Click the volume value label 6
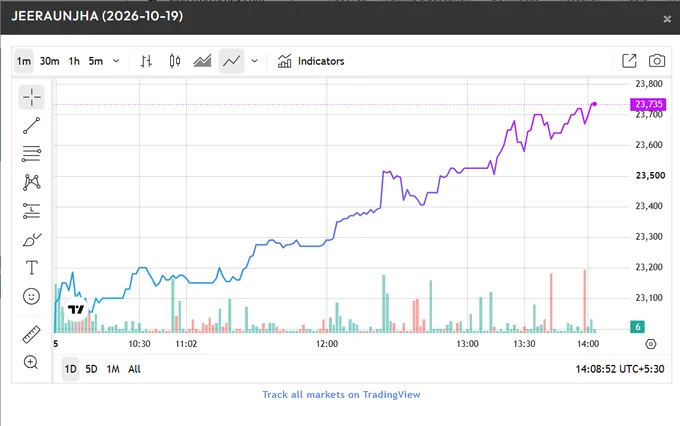The height and width of the screenshot is (426, 680). tap(637, 327)
